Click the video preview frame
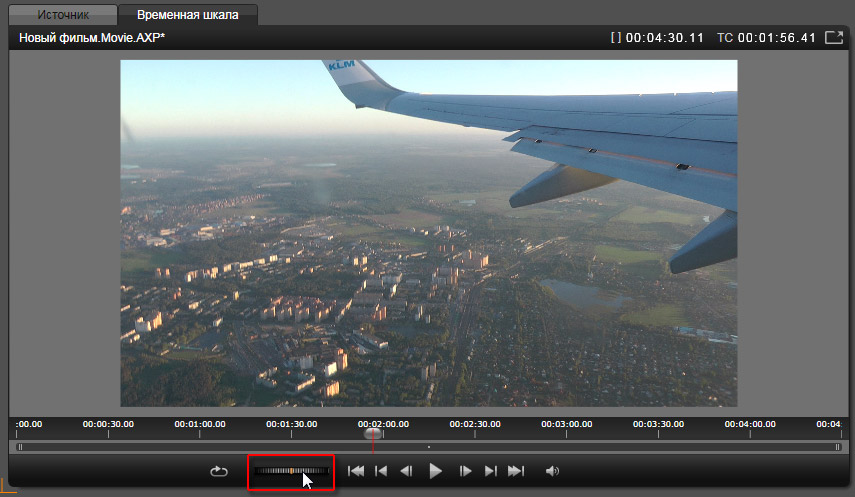The image size is (855, 497). pyautogui.click(x=429, y=233)
